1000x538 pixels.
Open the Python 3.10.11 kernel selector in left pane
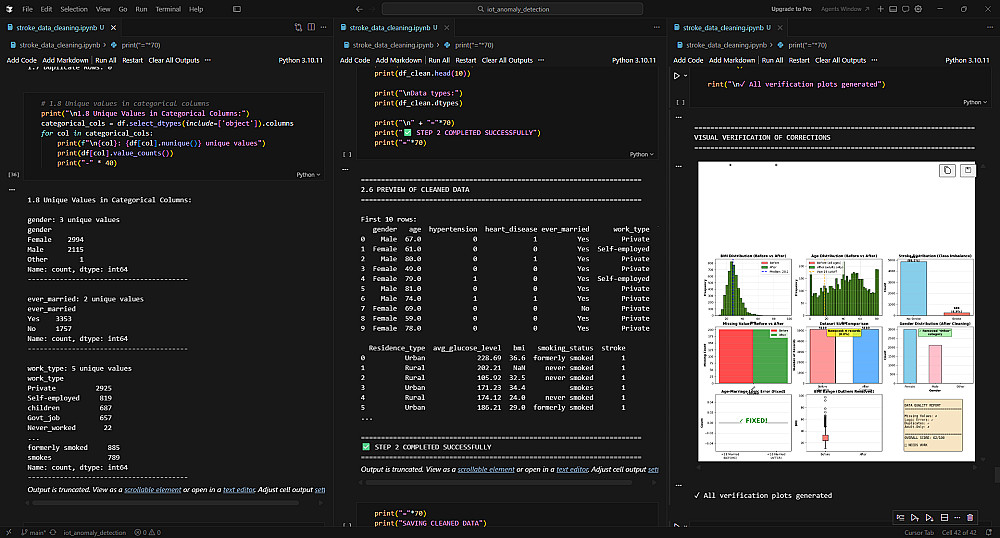pyautogui.click(x=300, y=60)
